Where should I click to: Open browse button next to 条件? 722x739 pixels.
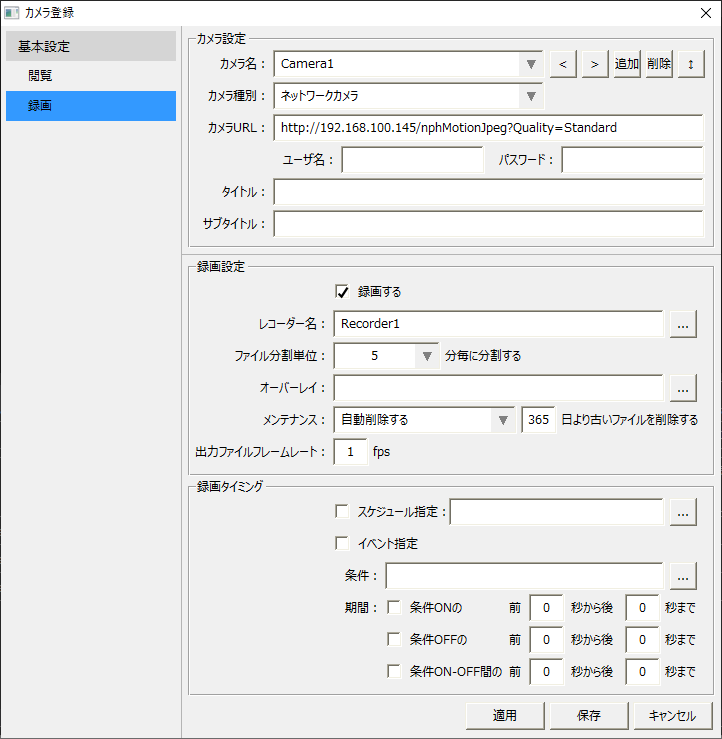[x=683, y=576]
